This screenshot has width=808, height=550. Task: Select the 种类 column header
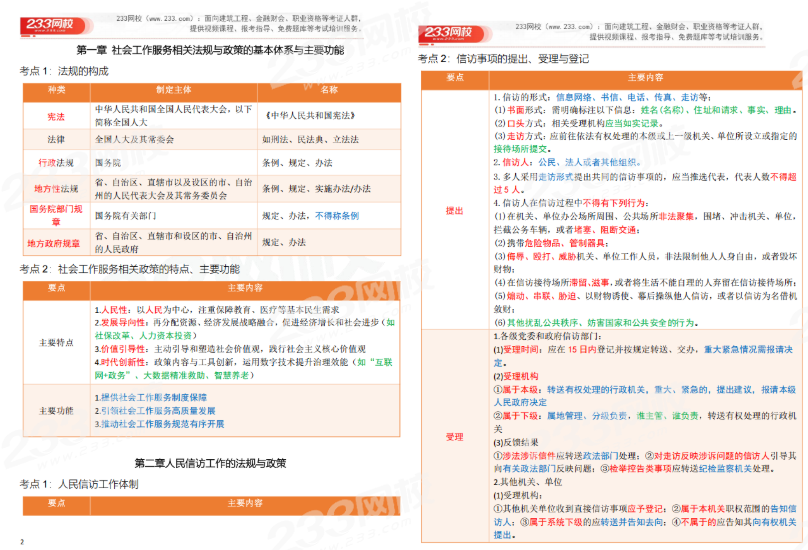point(56,91)
